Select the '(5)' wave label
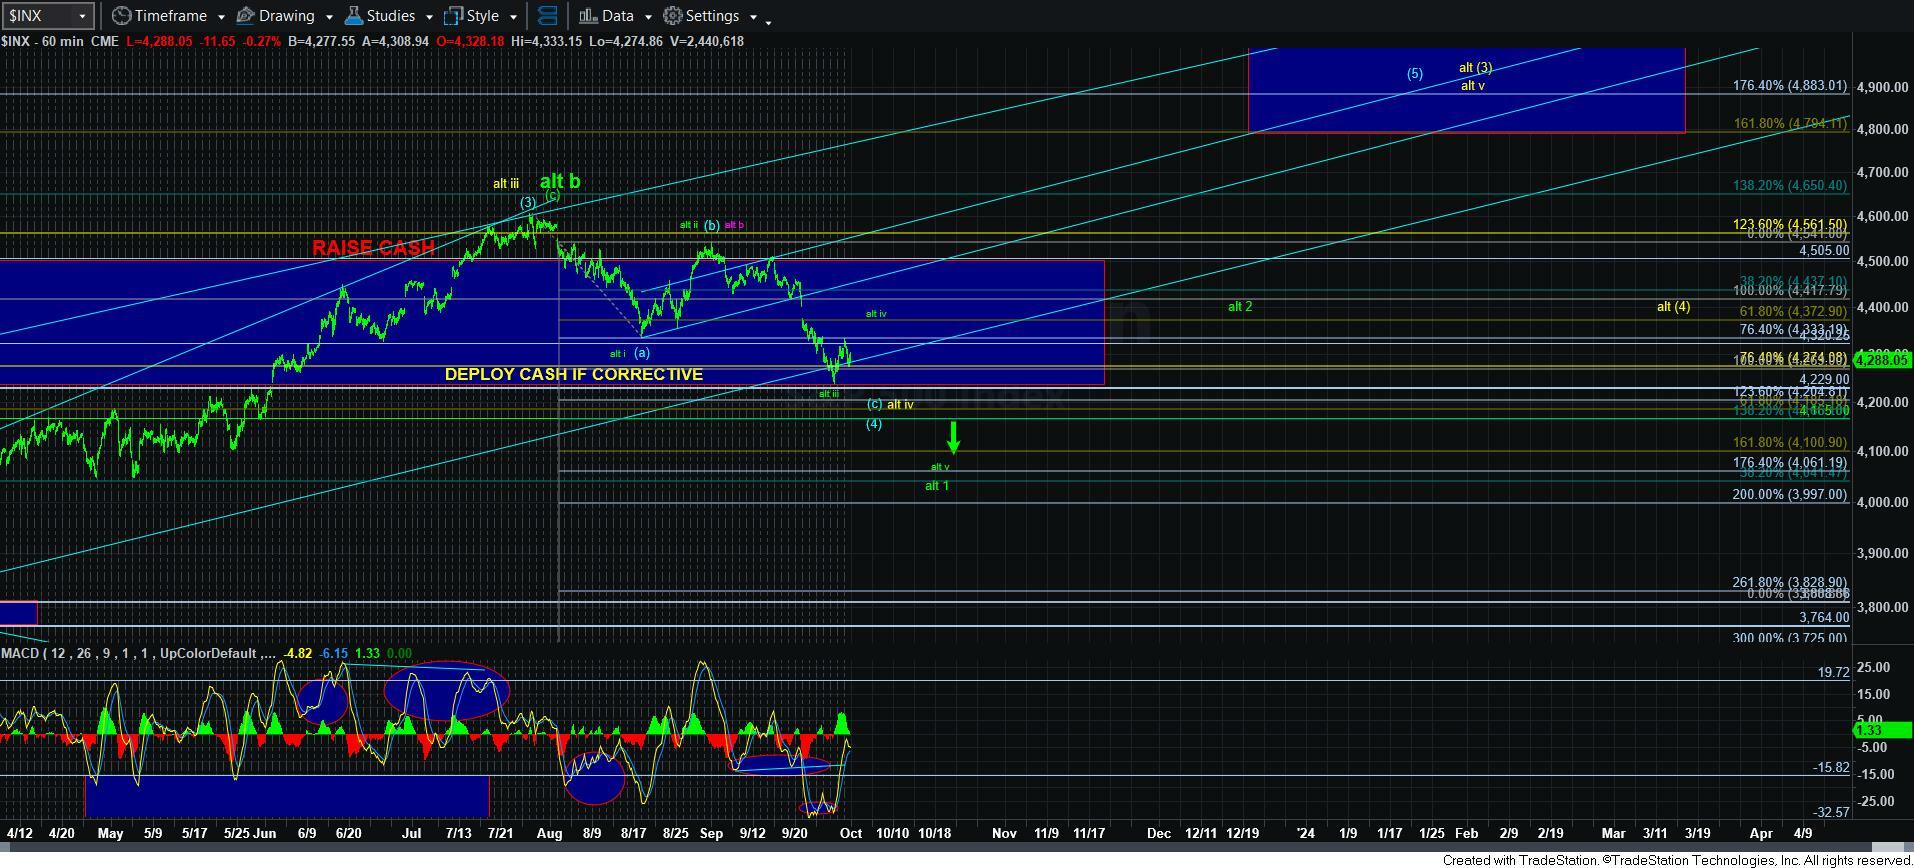This screenshot has height=868, width=1914. click(1414, 73)
